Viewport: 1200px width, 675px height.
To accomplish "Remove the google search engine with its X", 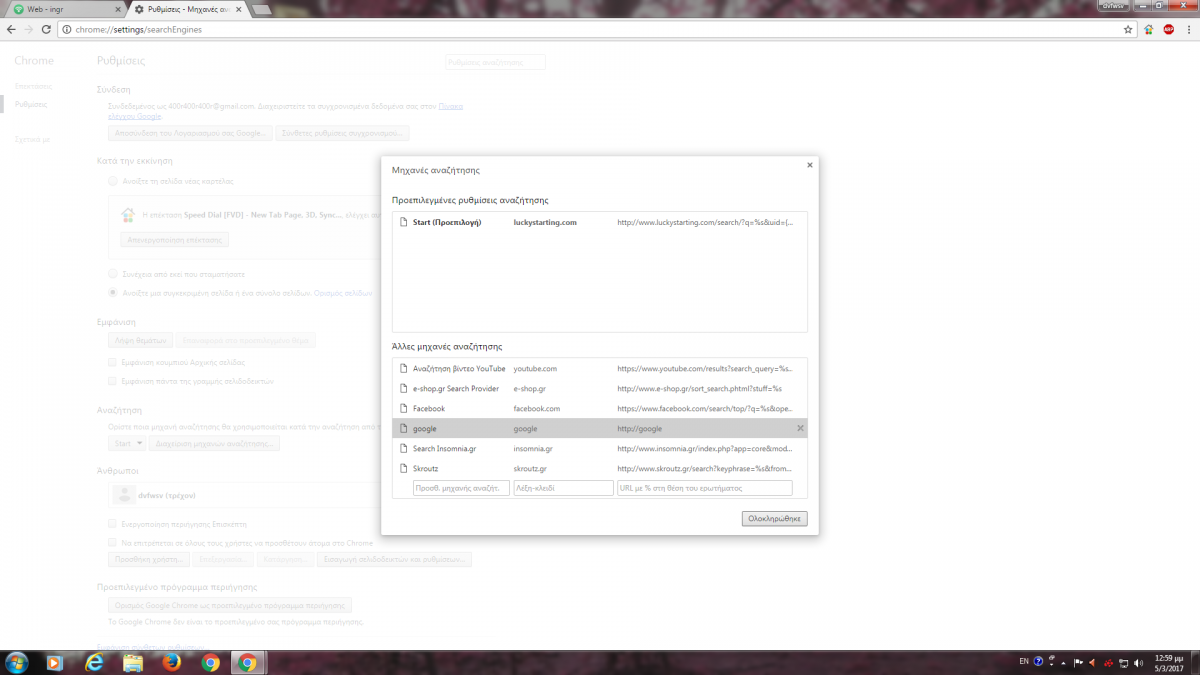I will (800, 428).
